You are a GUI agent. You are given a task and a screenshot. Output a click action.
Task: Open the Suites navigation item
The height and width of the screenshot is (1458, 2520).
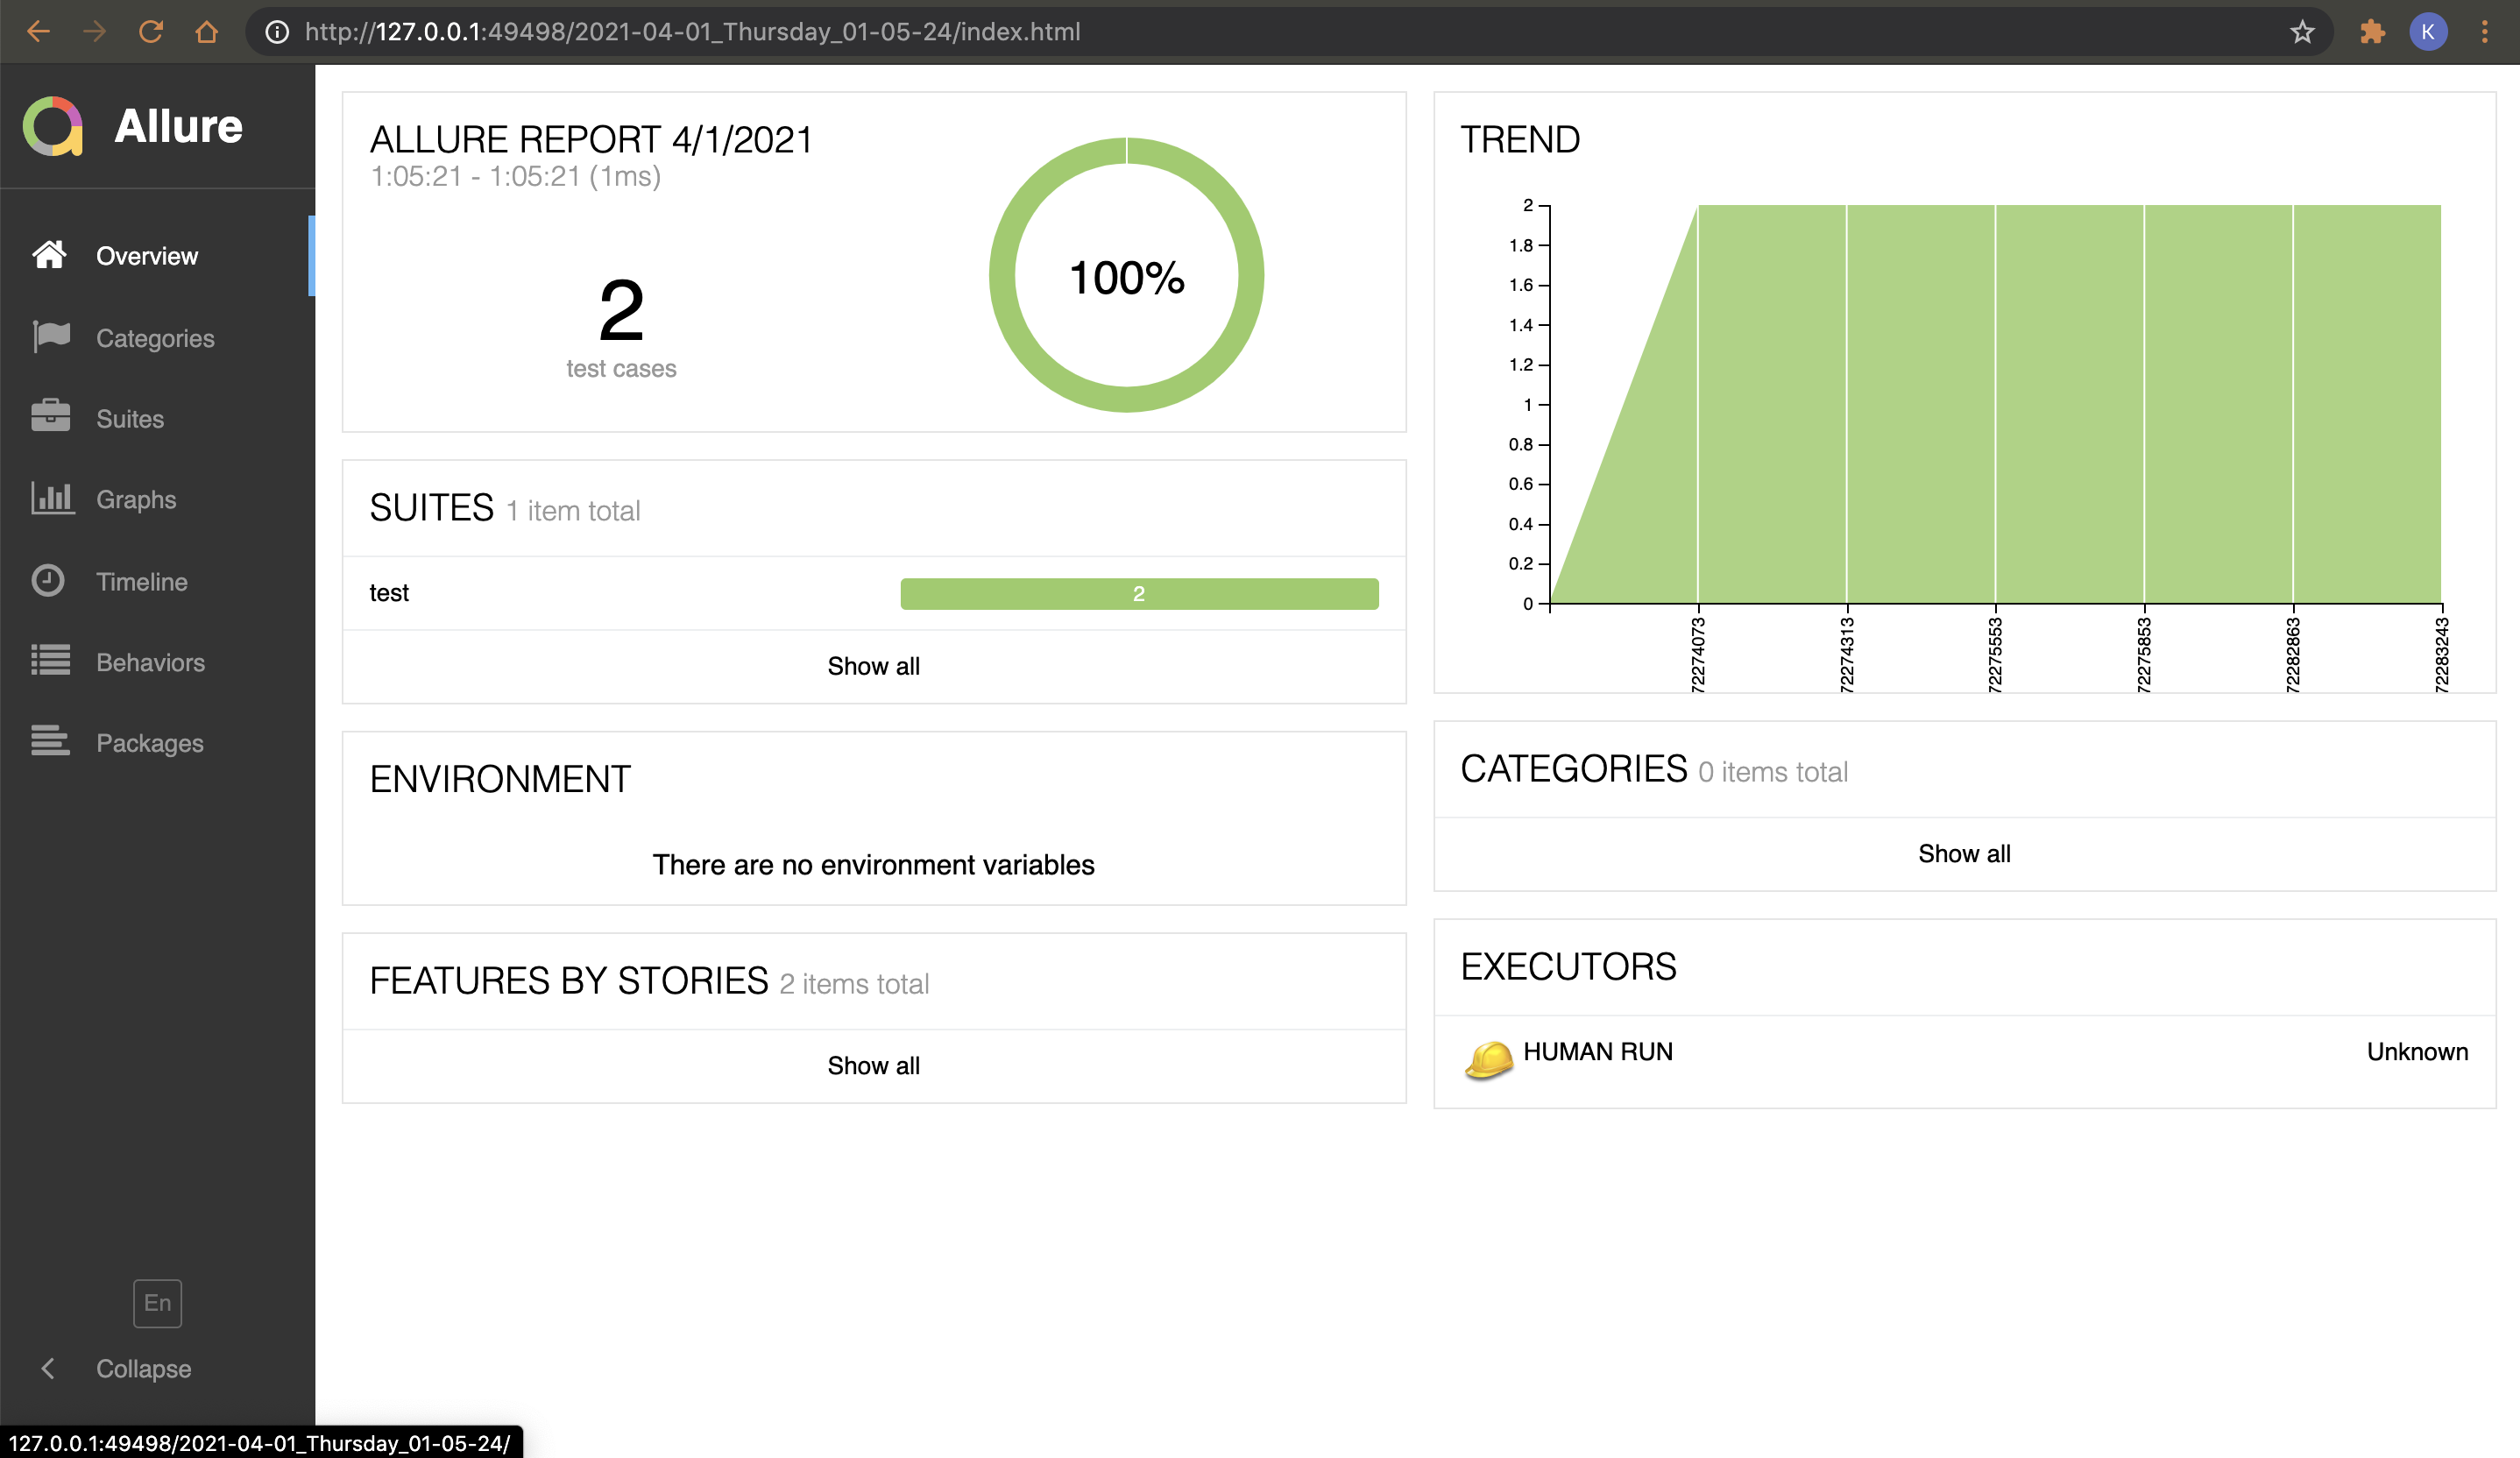click(x=130, y=419)
